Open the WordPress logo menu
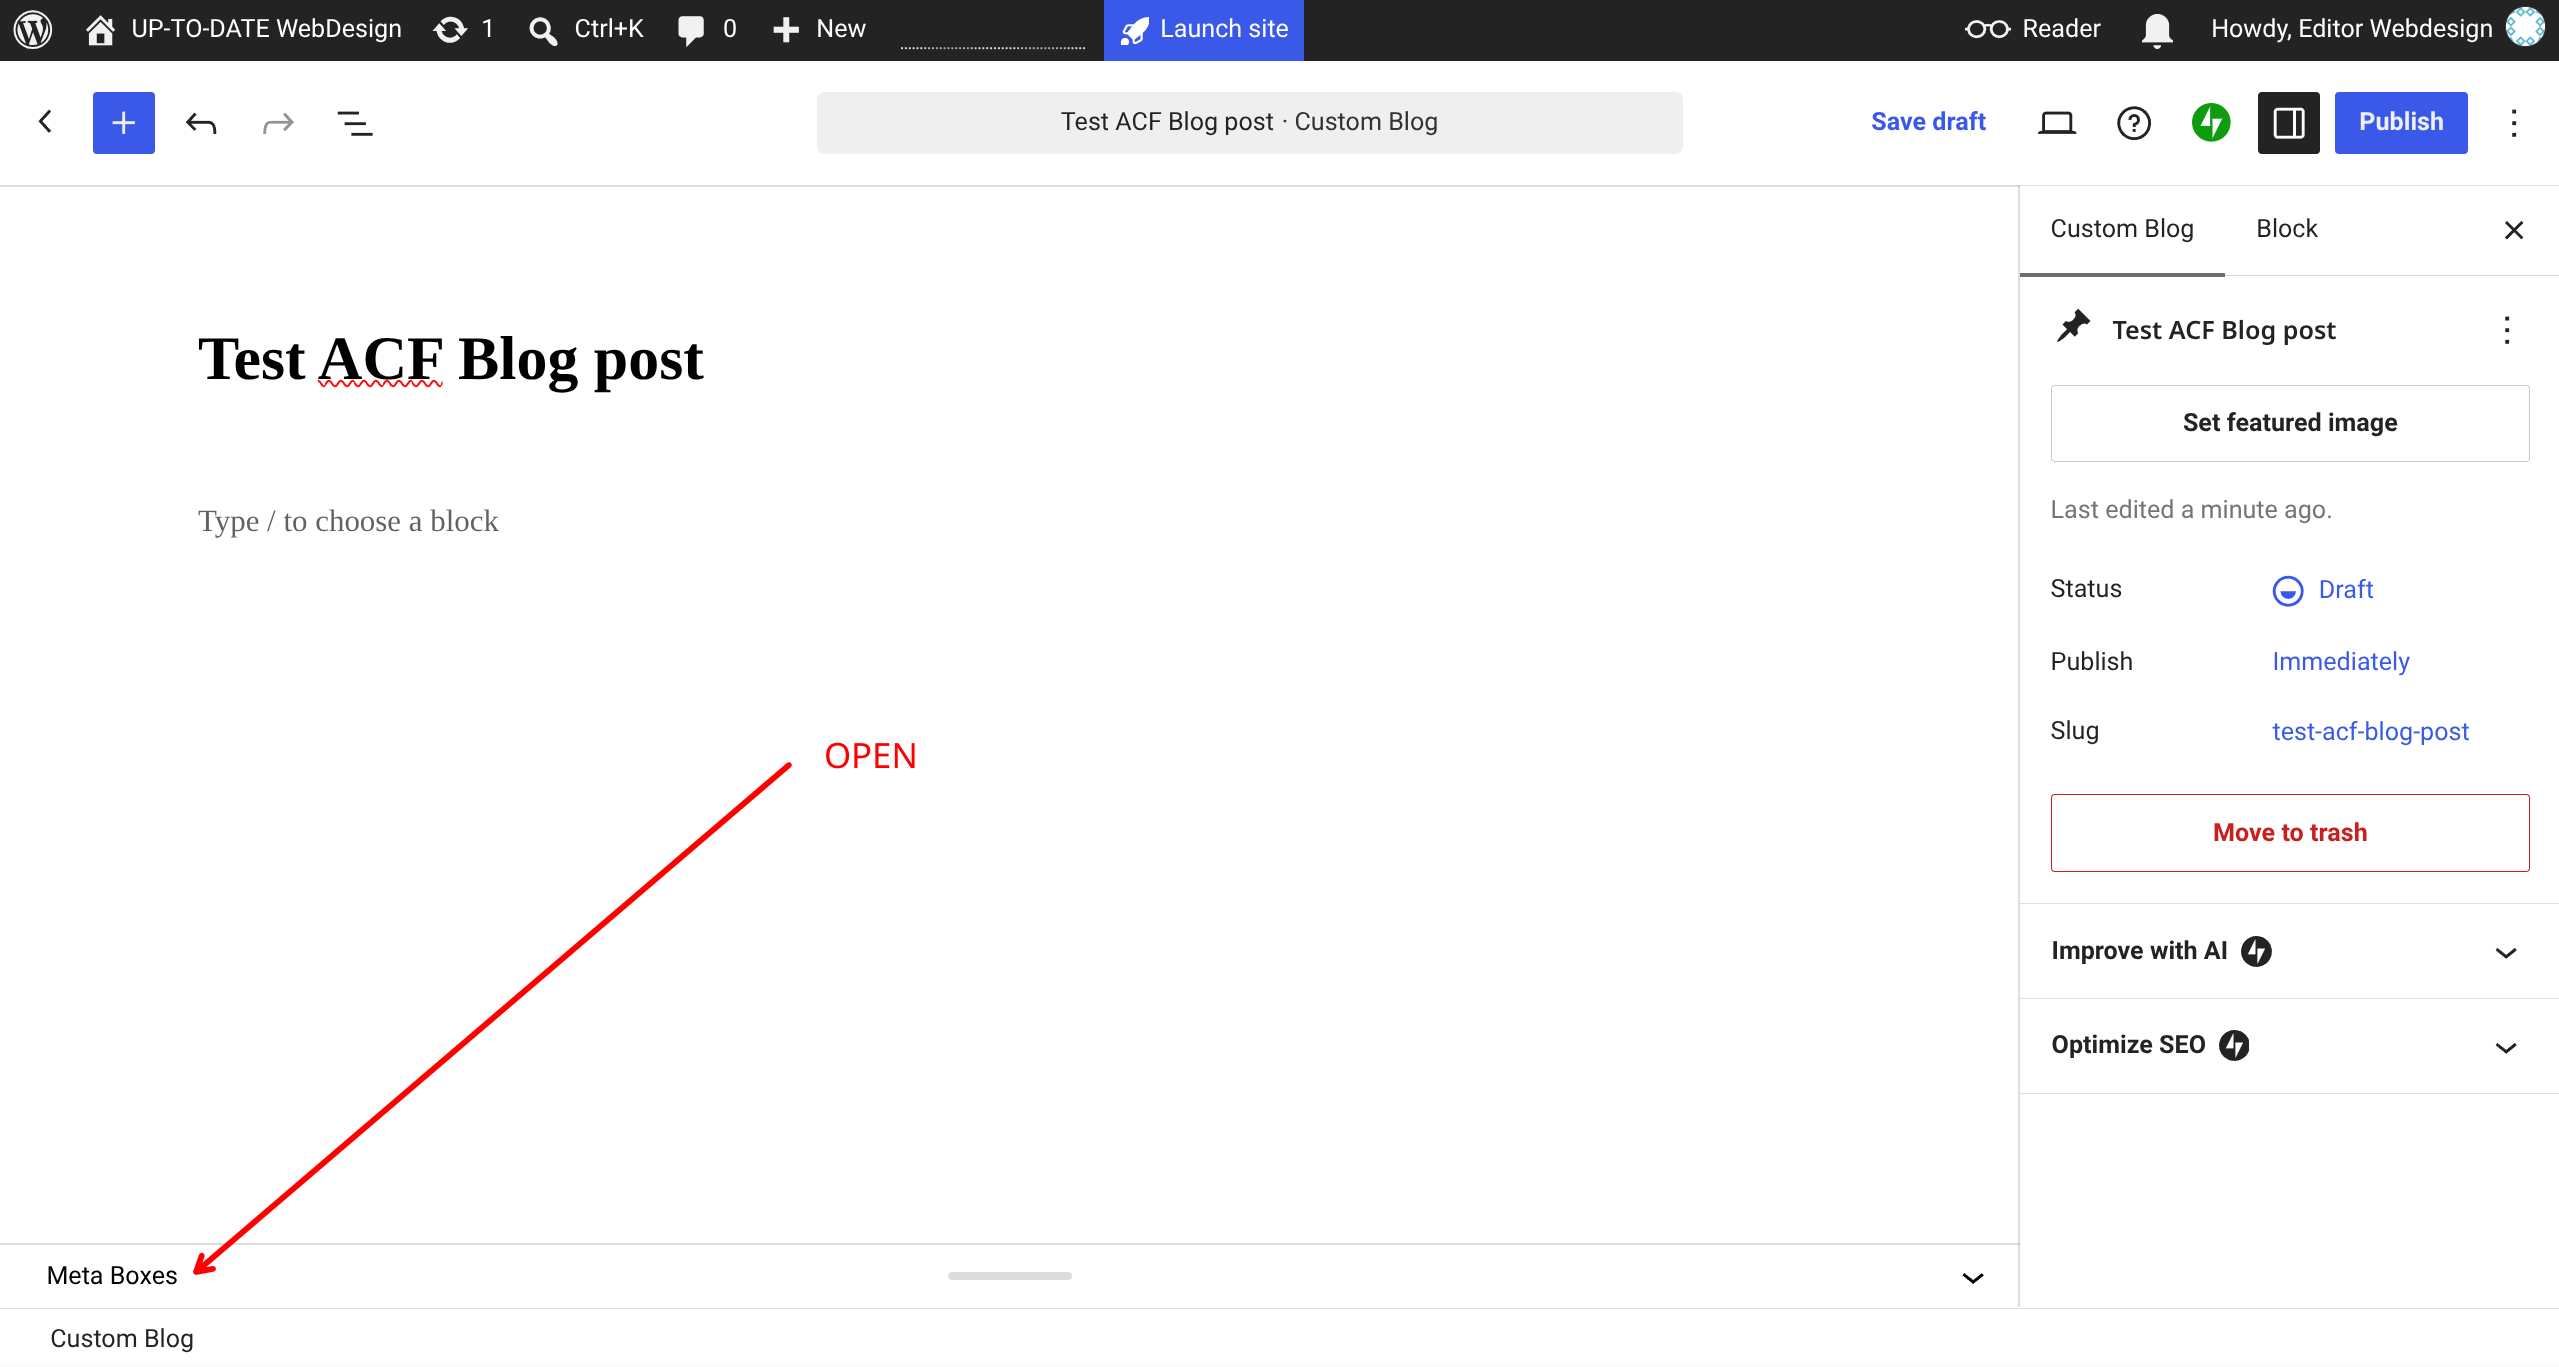This screenshot has height=1367, width=2559. coord(32,29)
